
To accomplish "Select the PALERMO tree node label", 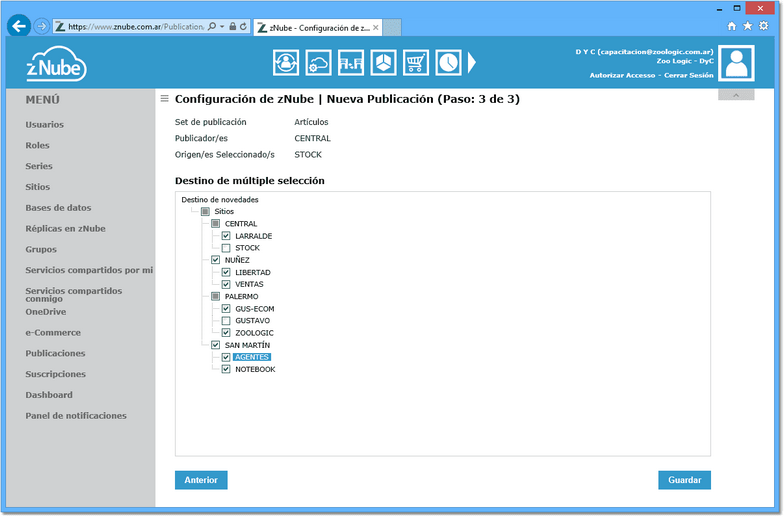I will [242, 296].
